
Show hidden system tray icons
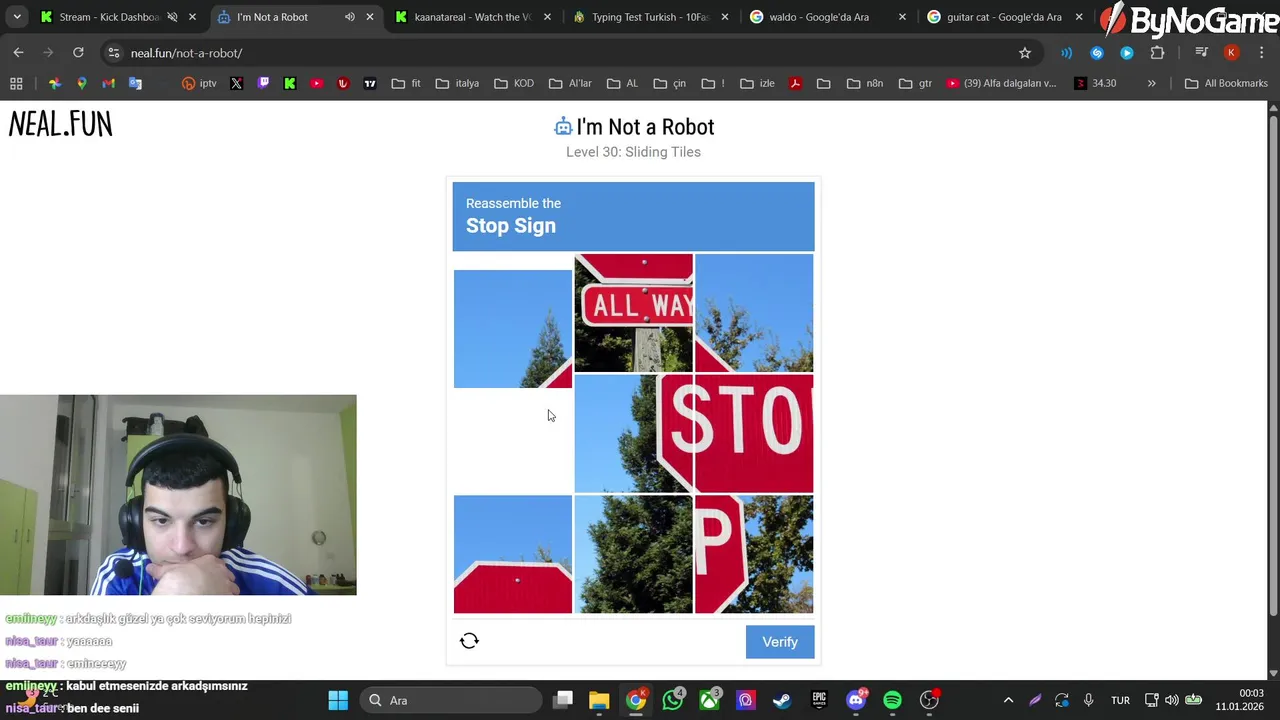[x=1008, y=700]
